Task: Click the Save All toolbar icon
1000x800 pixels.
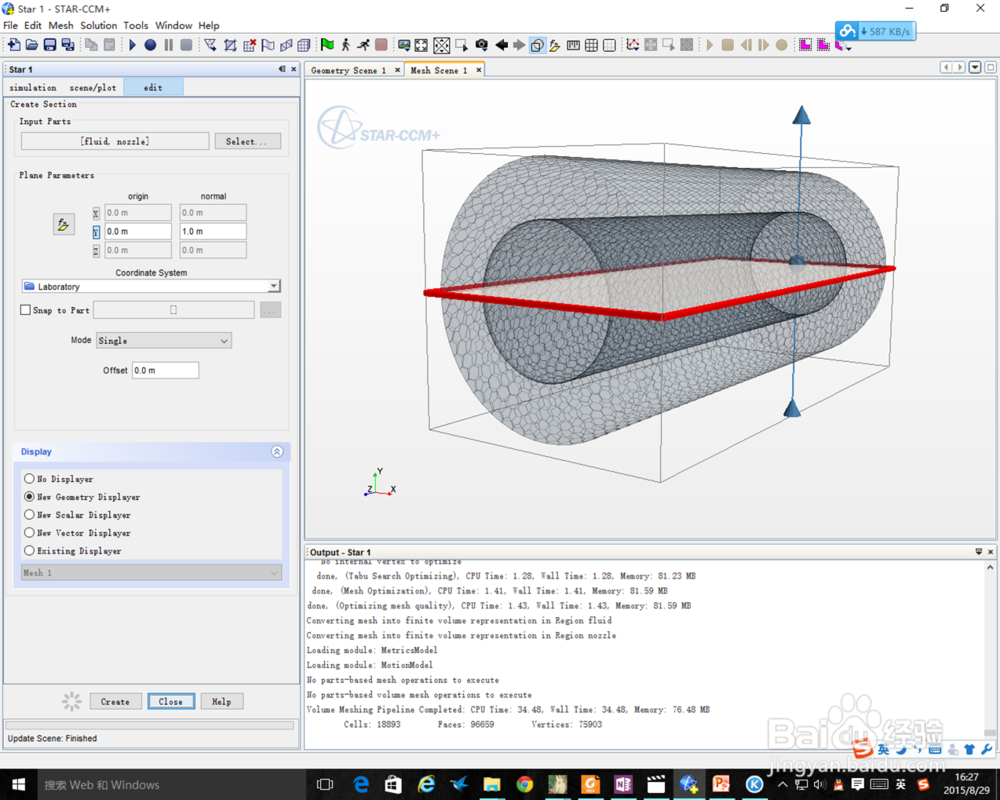Action: tap(68, 45)
